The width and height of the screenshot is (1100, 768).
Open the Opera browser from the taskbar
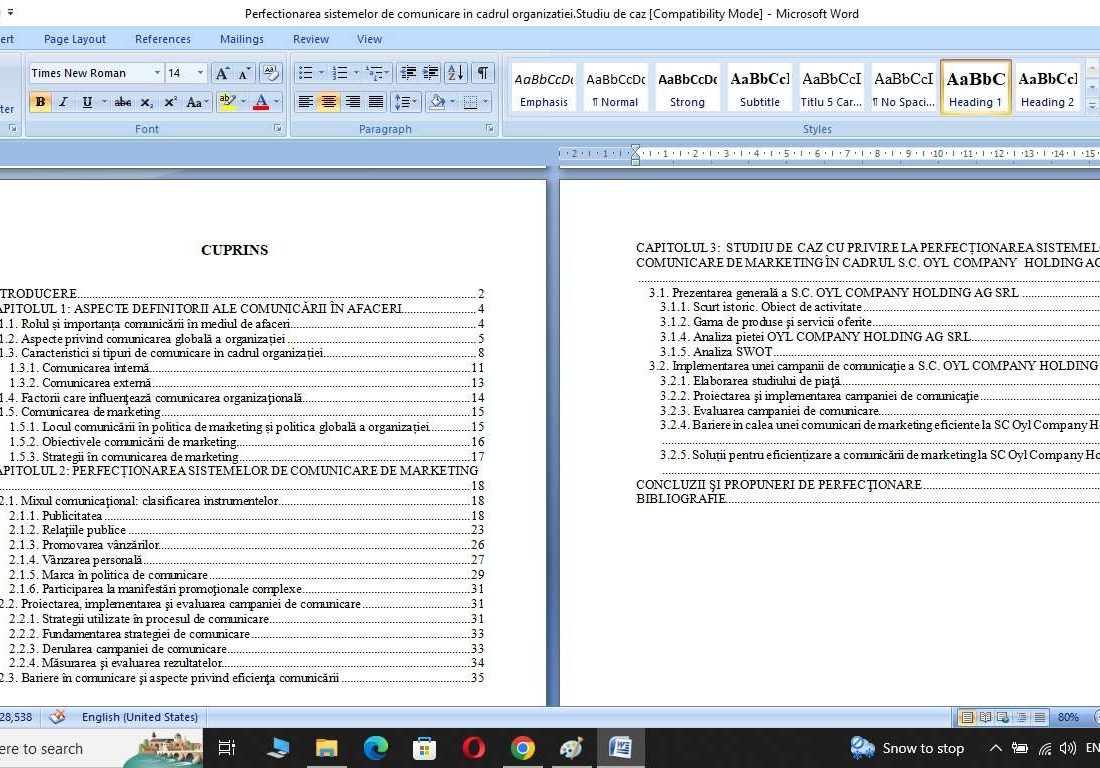click(x=473, y=748)
